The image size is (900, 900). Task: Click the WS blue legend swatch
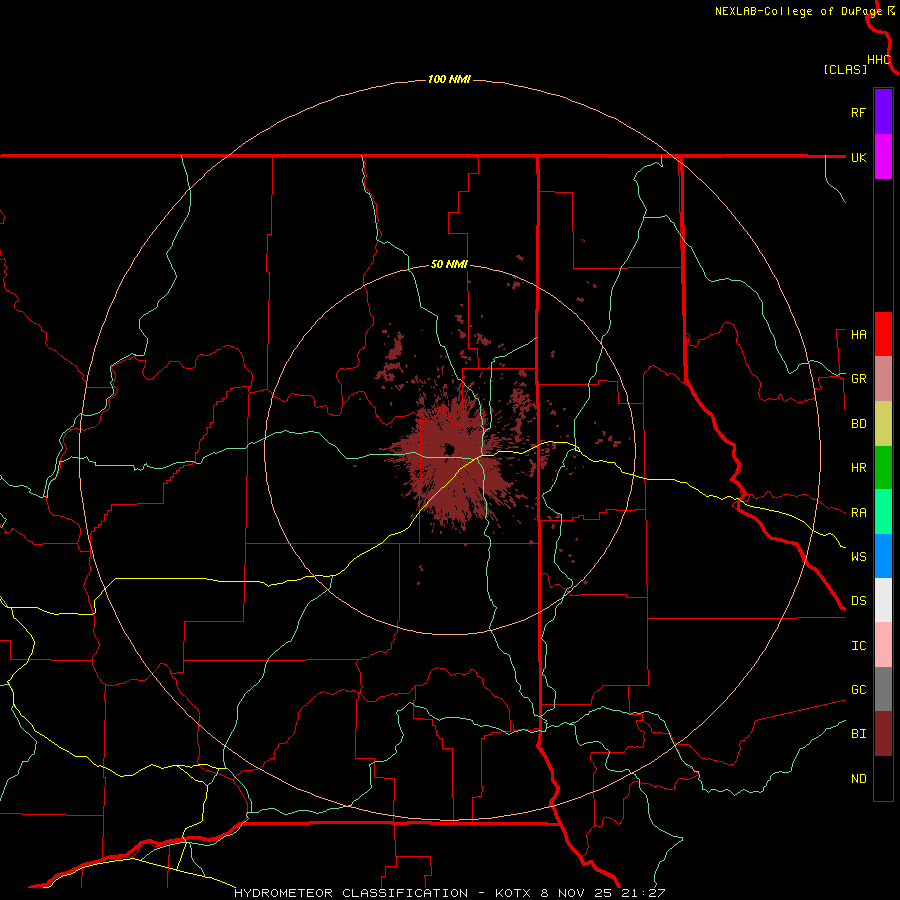click(883, 556)
